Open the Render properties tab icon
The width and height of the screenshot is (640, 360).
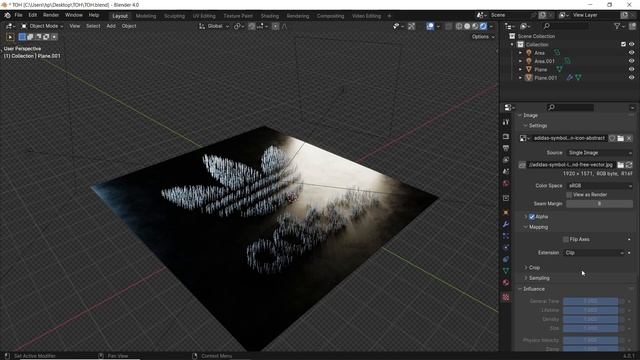(506, 136)
